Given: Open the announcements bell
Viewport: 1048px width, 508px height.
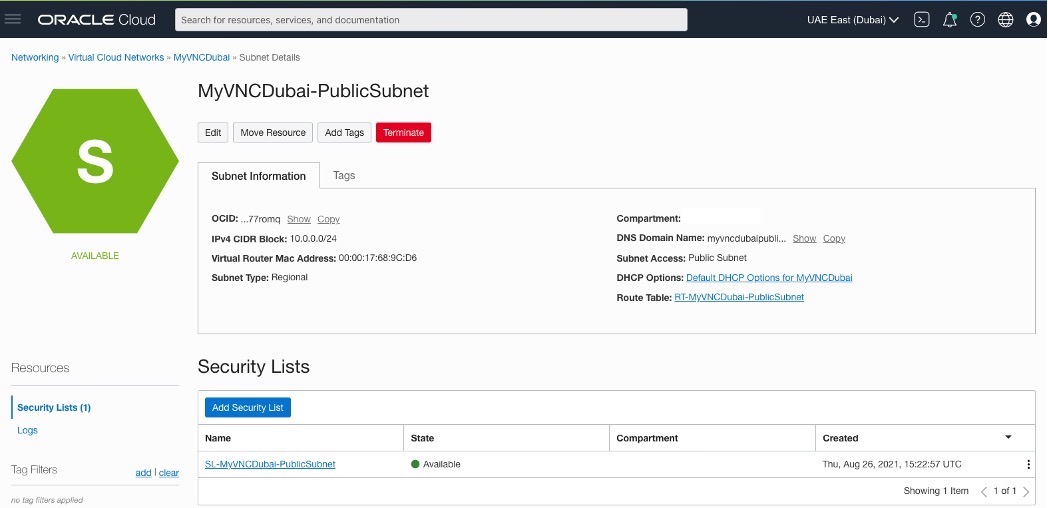Looking at the screenshot, I should tap(950, 19).
